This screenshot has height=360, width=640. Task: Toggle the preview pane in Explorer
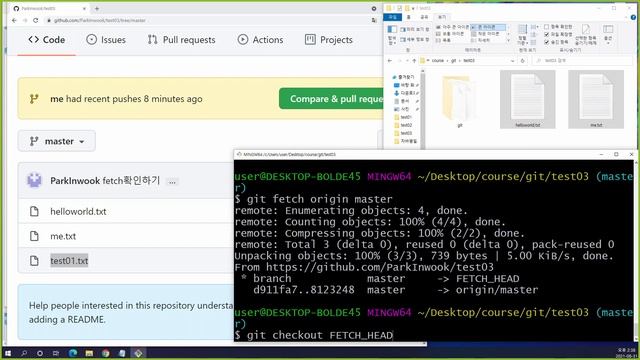(414, 29)
